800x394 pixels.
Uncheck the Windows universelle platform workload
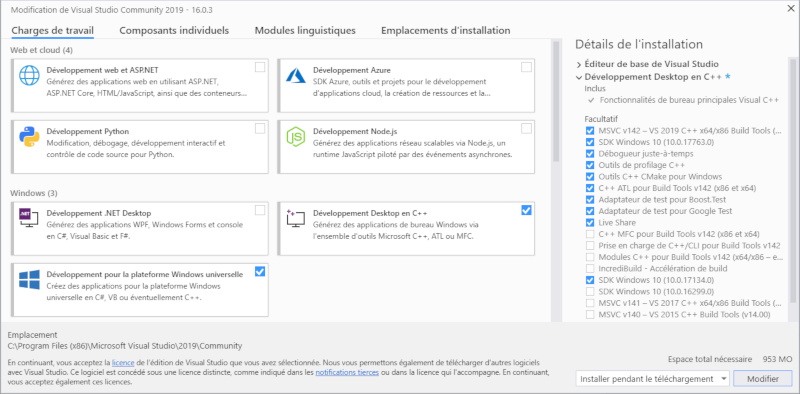pos(260,271)
